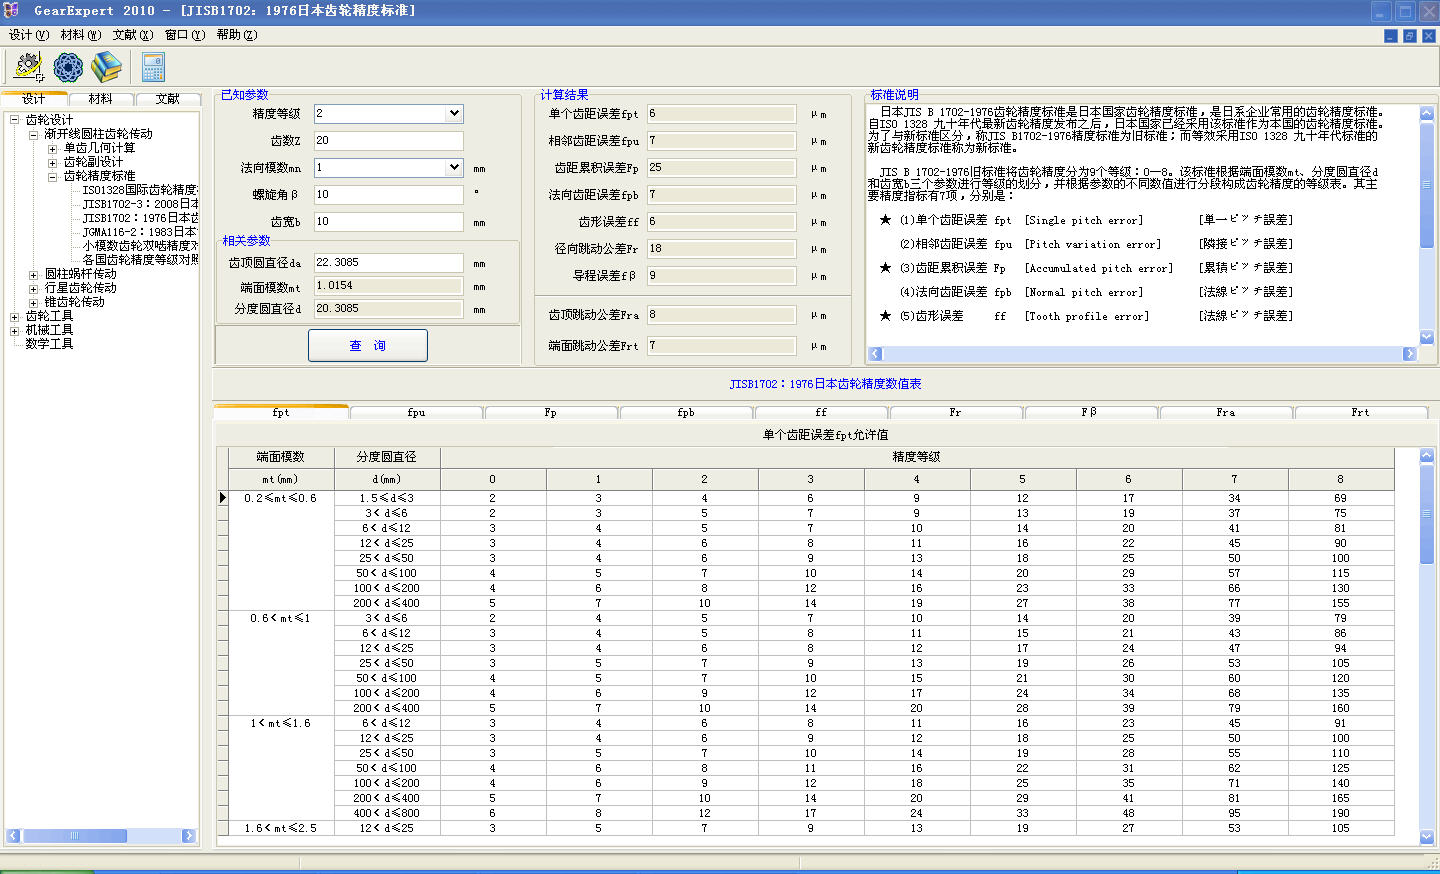
Task: Expand the 机械工具 node
Action: point(15,330)
